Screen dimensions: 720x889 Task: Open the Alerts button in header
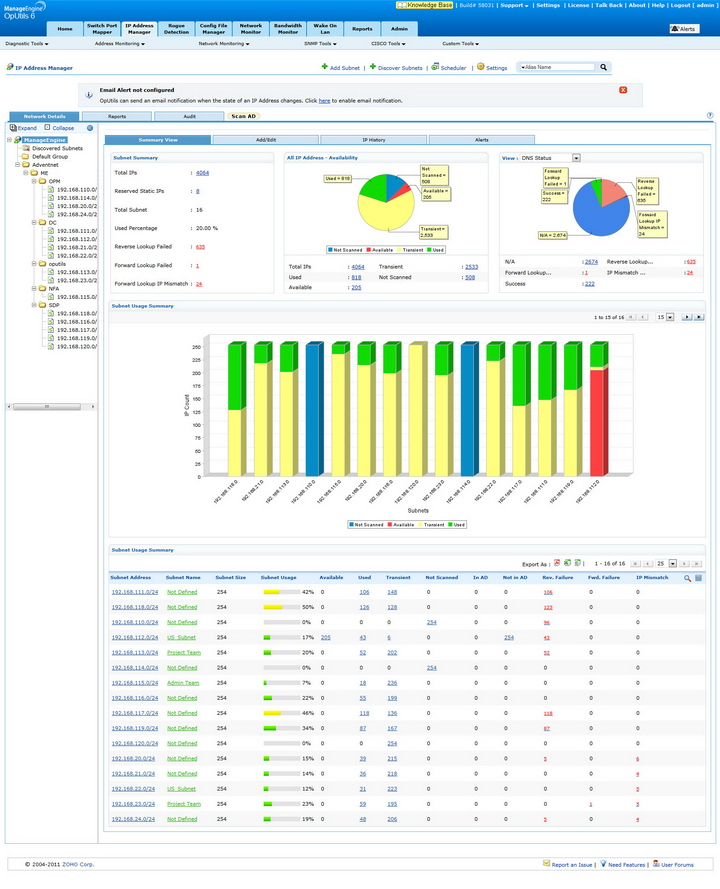click(x=684, y=29)
